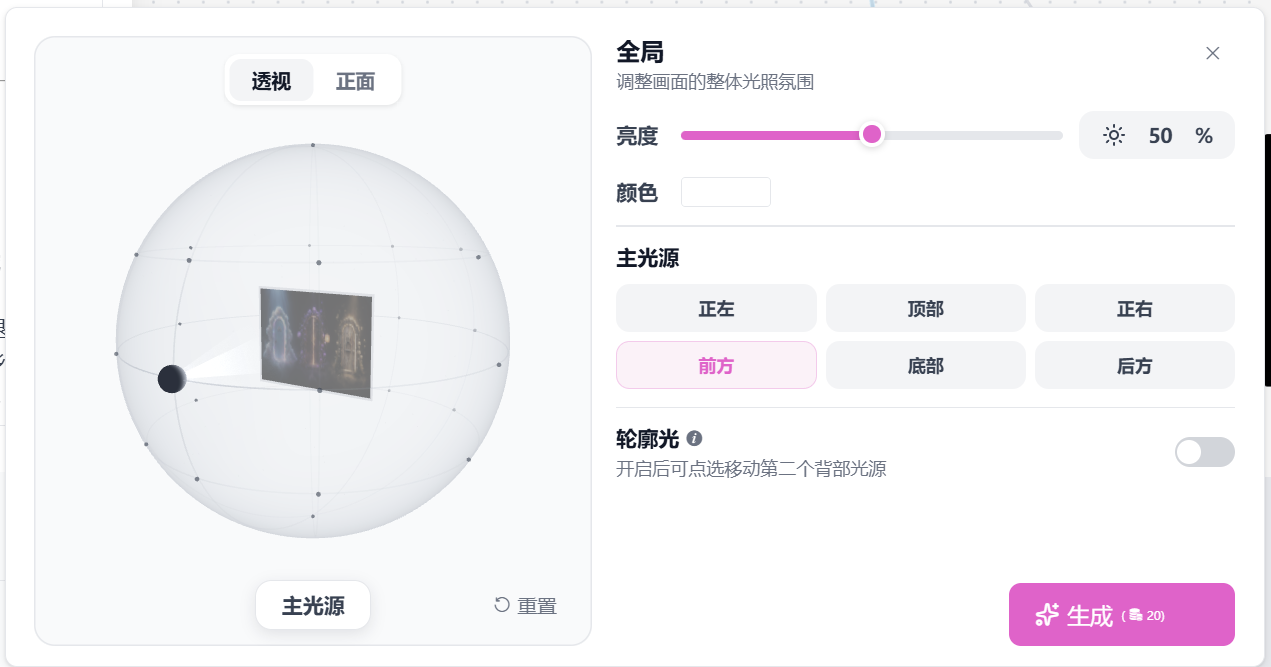Click the coin cost icon showing 20

(1135, 616)
